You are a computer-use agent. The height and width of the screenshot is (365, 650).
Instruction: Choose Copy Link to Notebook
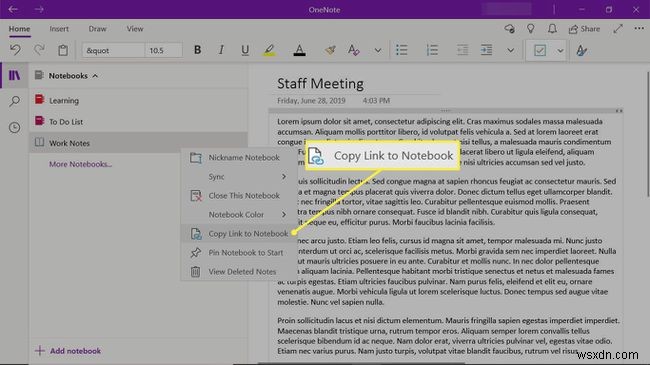click(x=239, y=234)
